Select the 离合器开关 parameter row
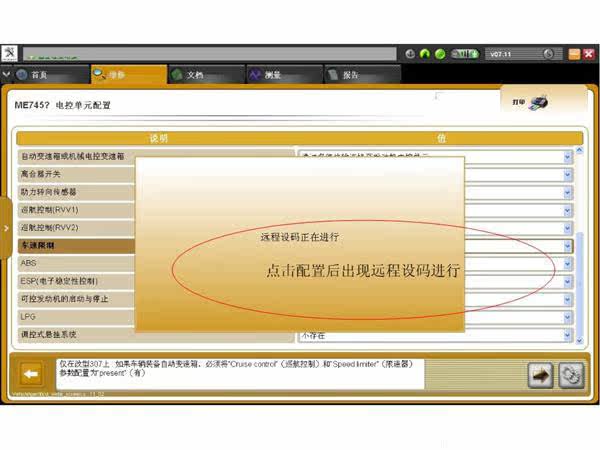600x450 pixels. 77,174
